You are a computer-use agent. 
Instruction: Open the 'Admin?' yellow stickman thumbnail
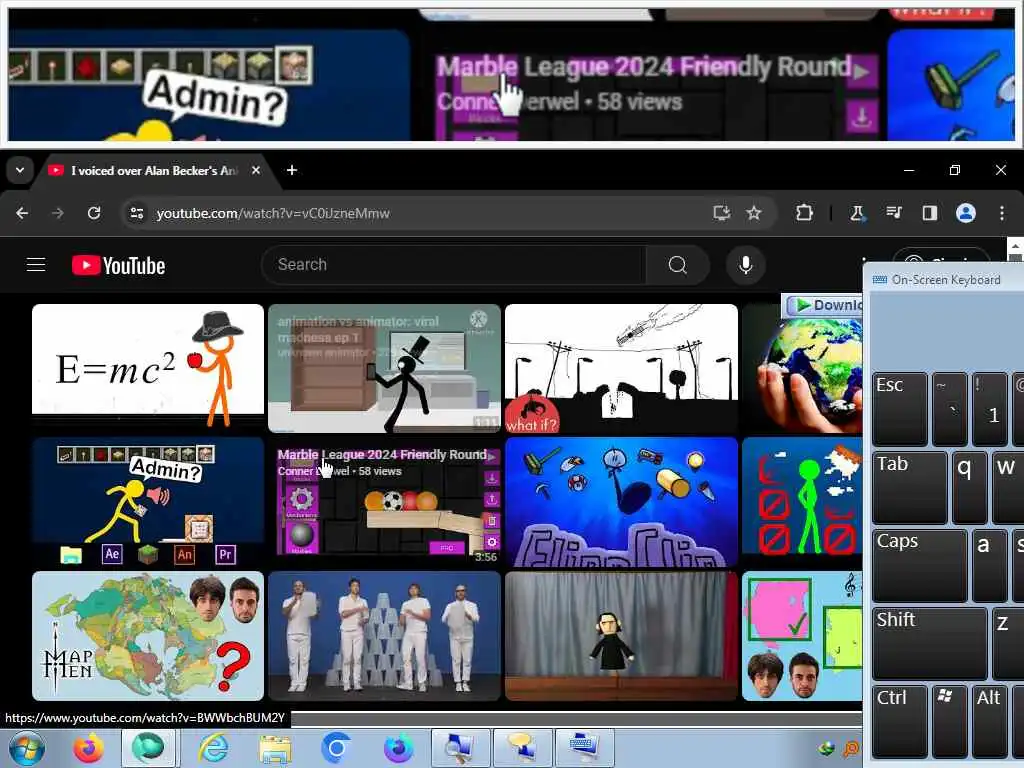148,501
